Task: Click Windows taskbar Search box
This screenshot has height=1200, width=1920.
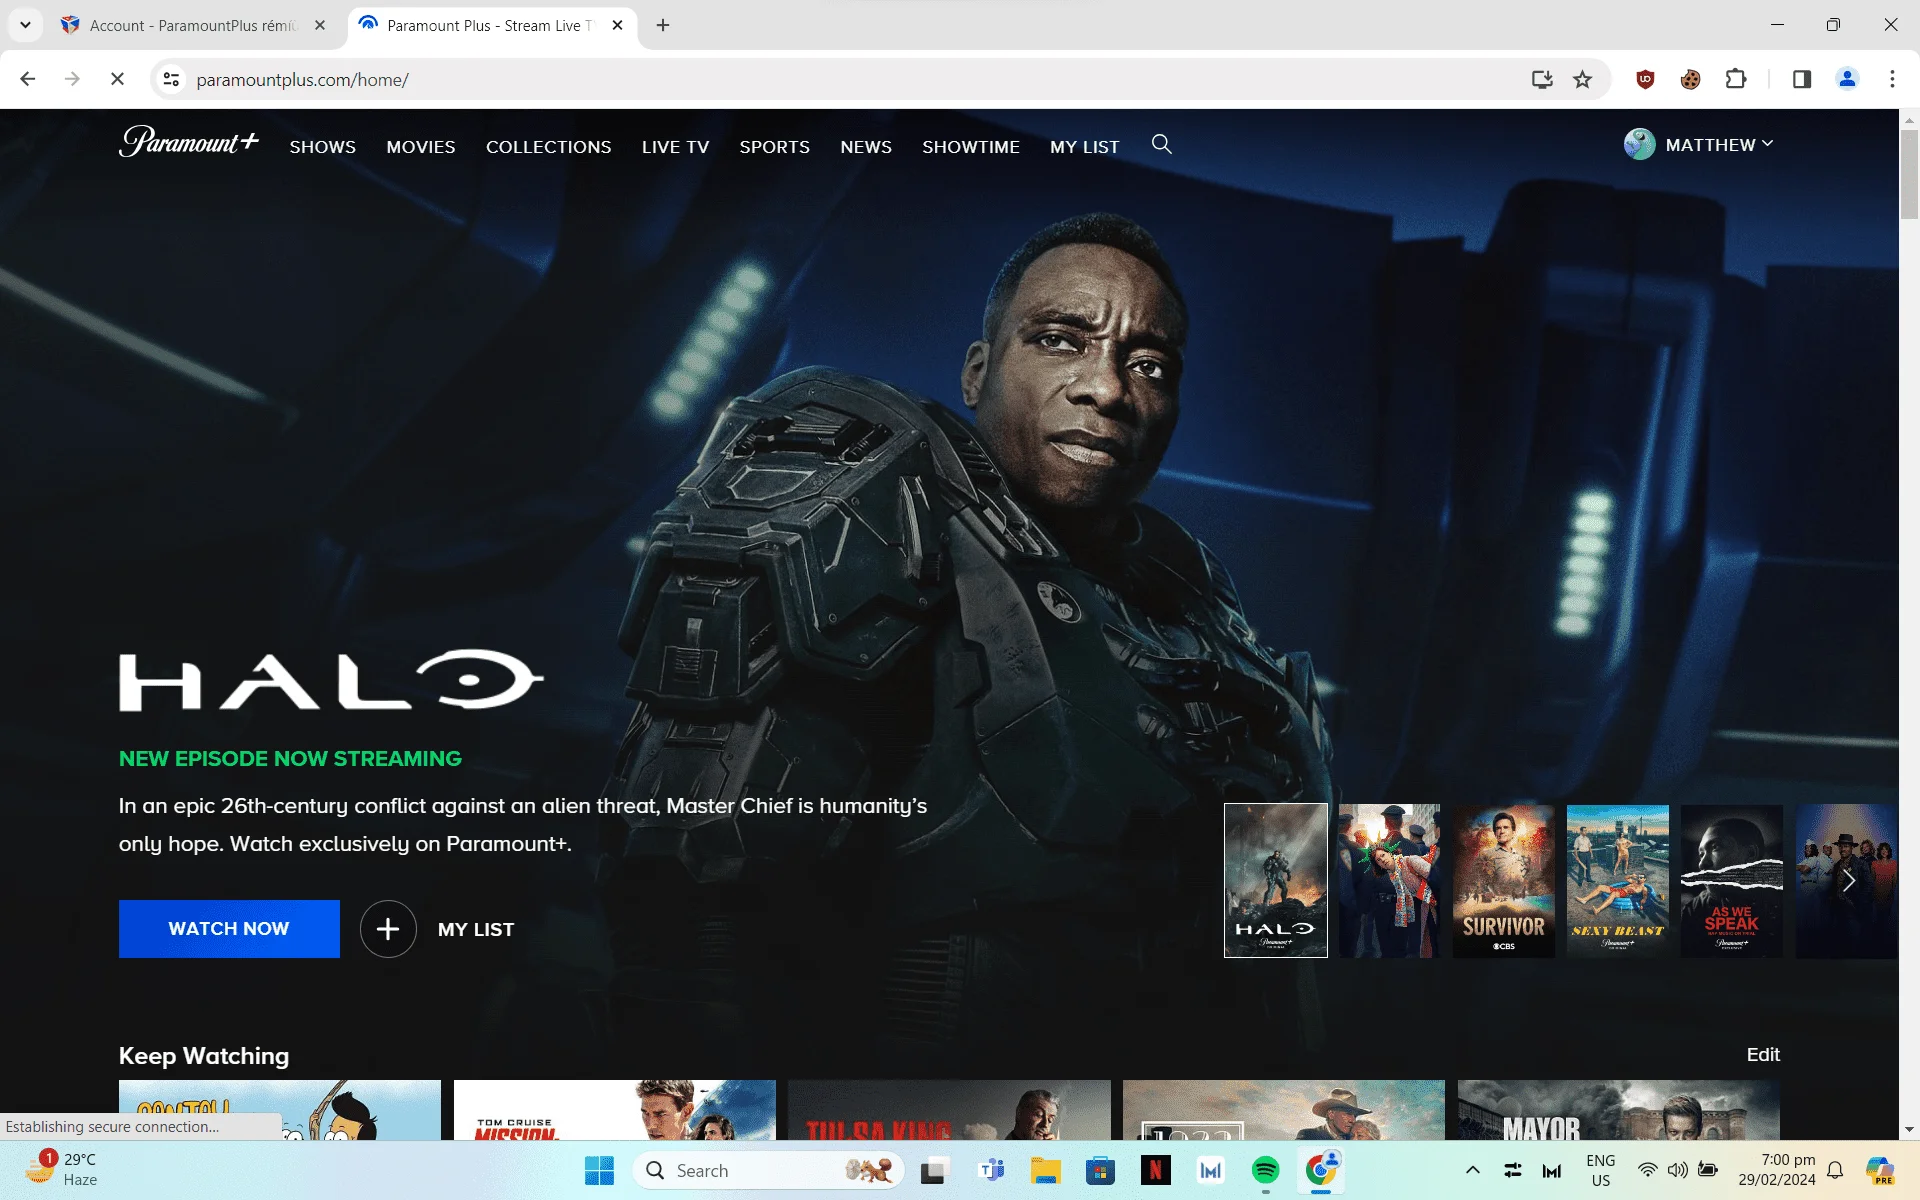Action: [768, 1170]
